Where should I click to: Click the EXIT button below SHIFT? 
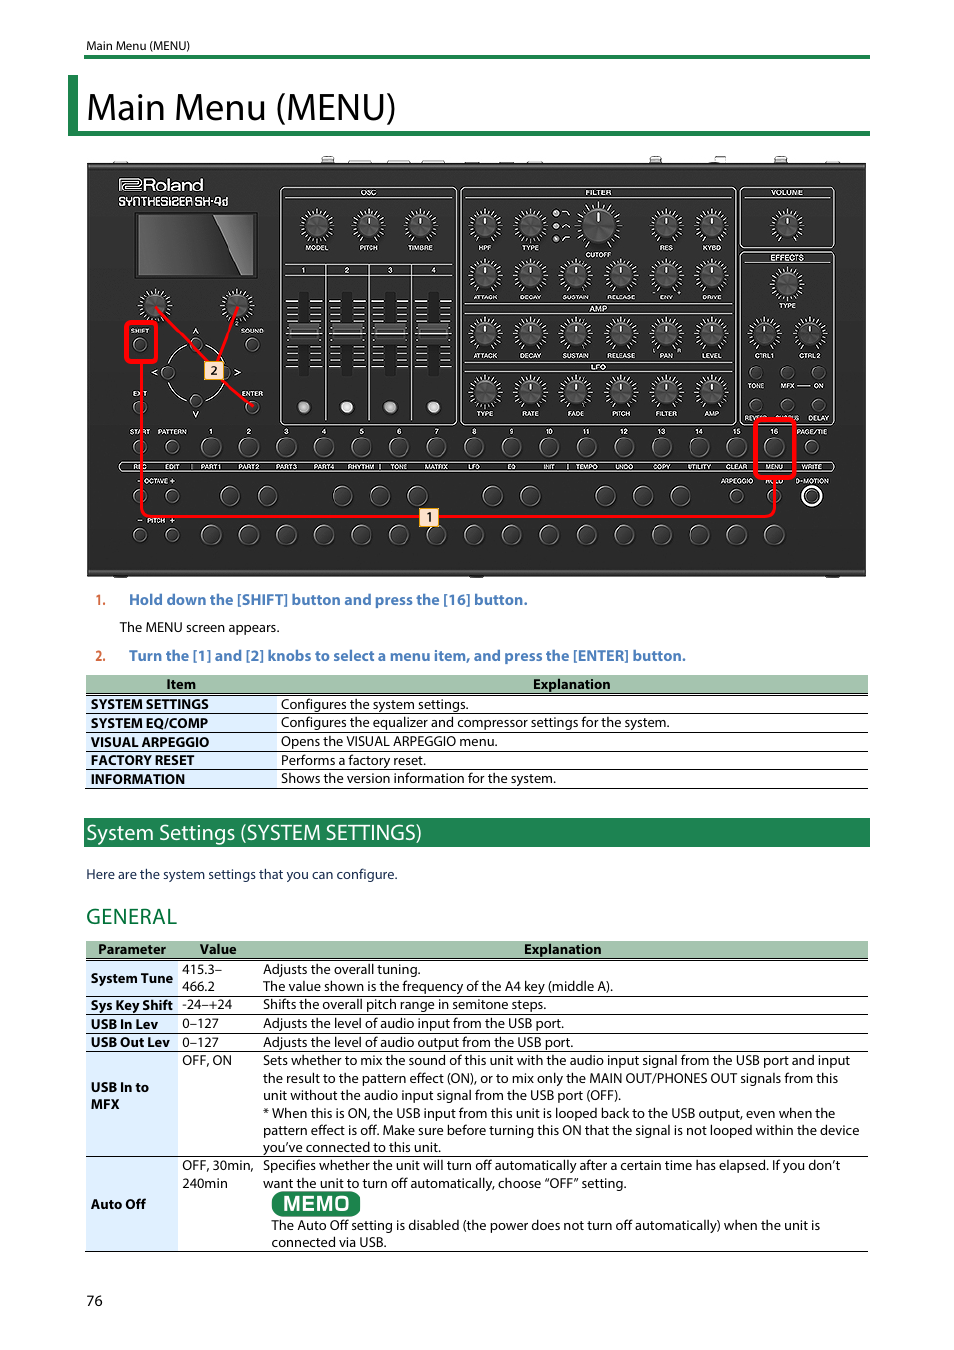(x=140, y=407)
